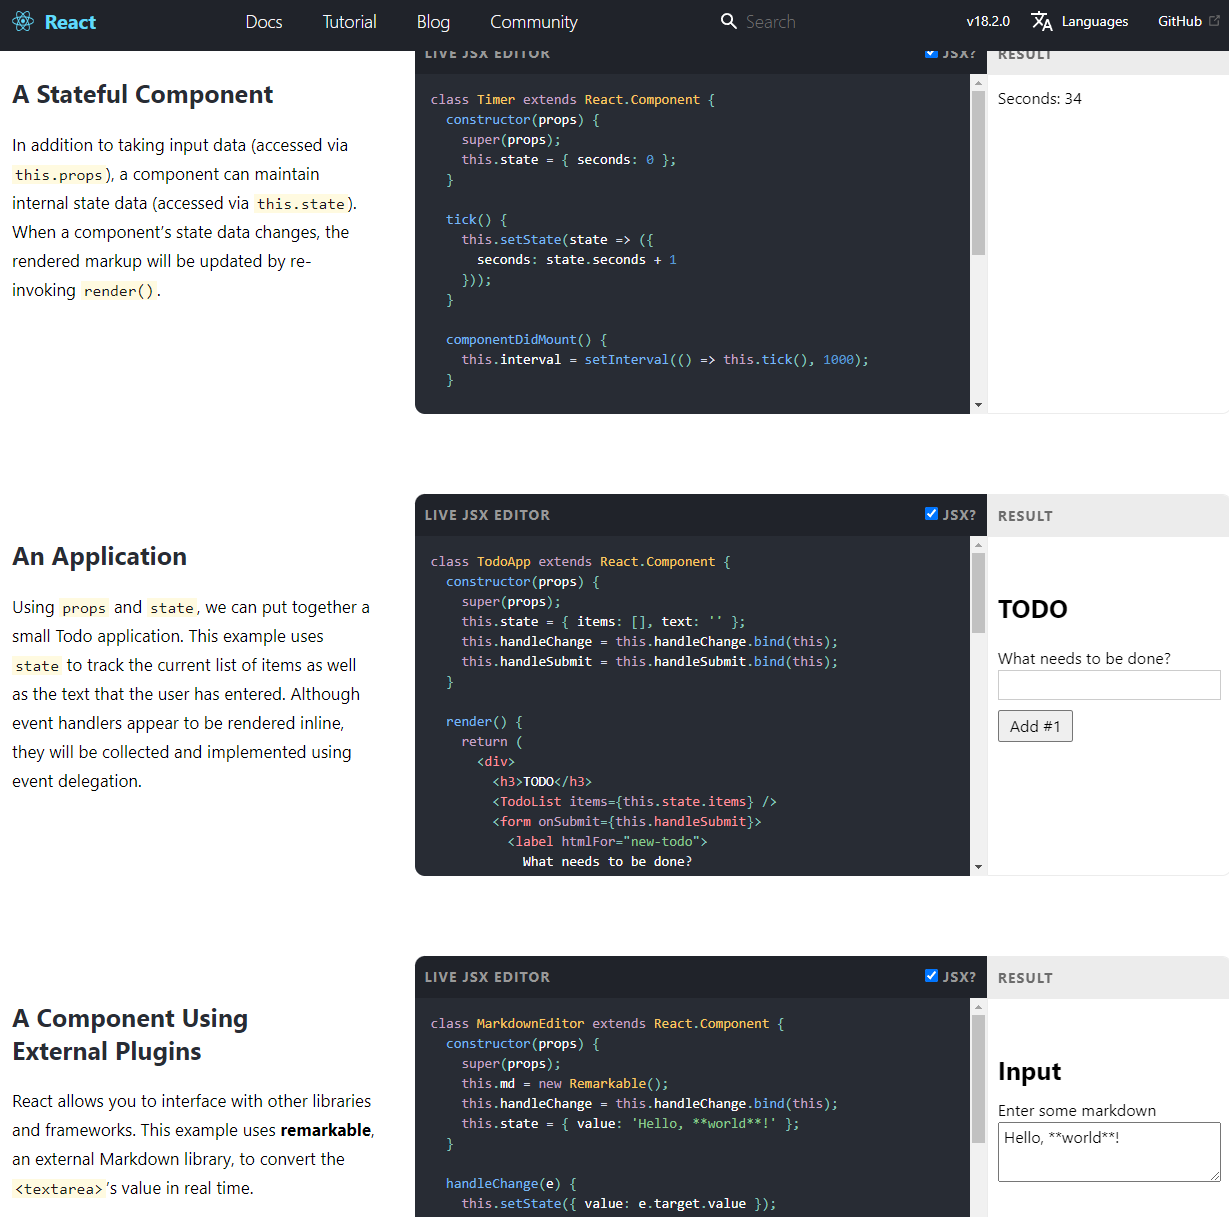This screenshot has height=1217, width=1229.
Task: Click the TodoApp code editor scrollbar thumb
Action: 978,592
